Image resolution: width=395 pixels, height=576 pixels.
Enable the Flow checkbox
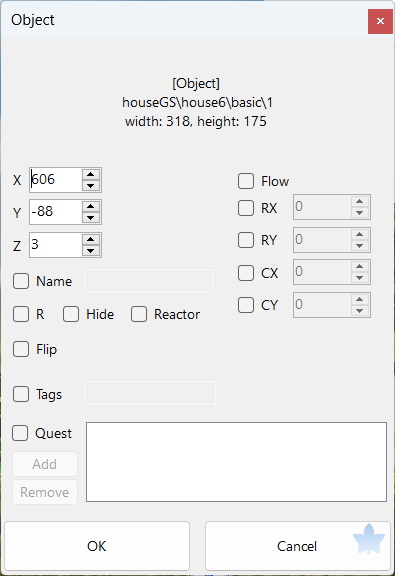(x=246, y=181)
